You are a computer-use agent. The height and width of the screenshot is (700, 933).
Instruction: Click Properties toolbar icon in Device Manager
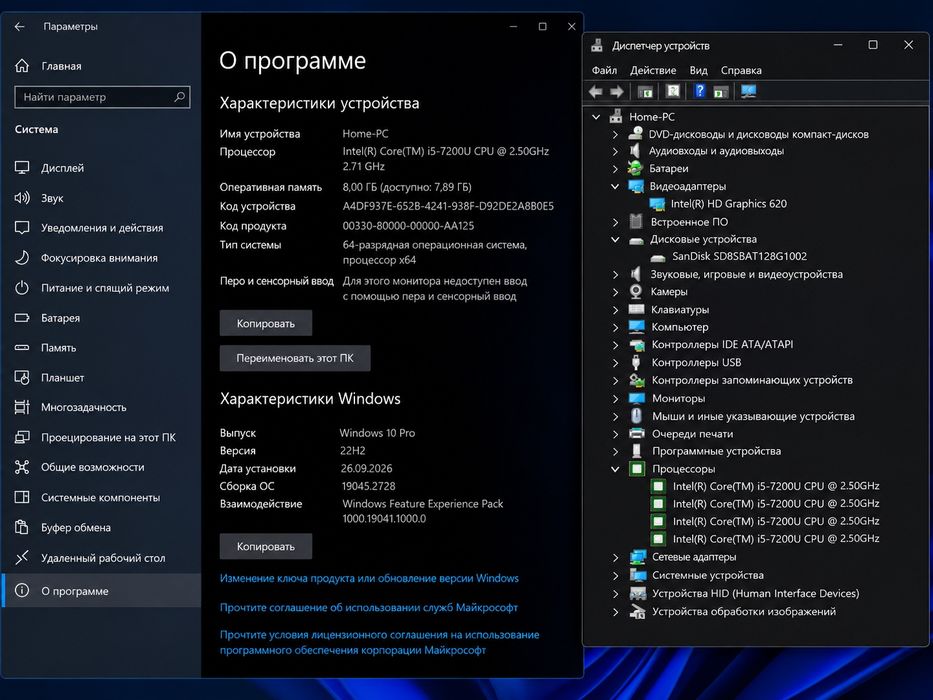[673, 91]
